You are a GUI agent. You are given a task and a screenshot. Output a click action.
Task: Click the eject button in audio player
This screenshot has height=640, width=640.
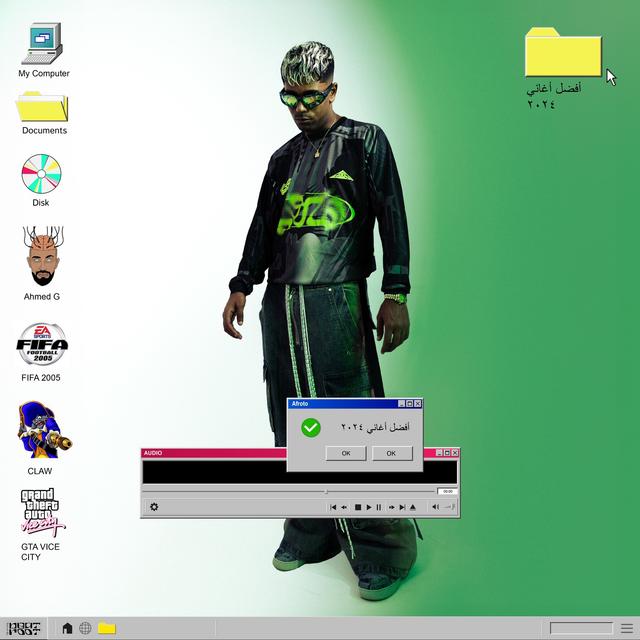click(413, 507)
